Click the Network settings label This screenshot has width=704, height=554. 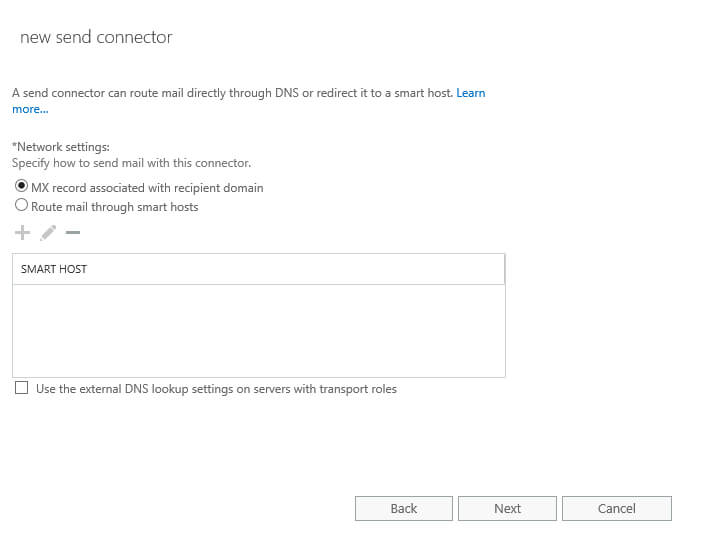click(61, 147)
